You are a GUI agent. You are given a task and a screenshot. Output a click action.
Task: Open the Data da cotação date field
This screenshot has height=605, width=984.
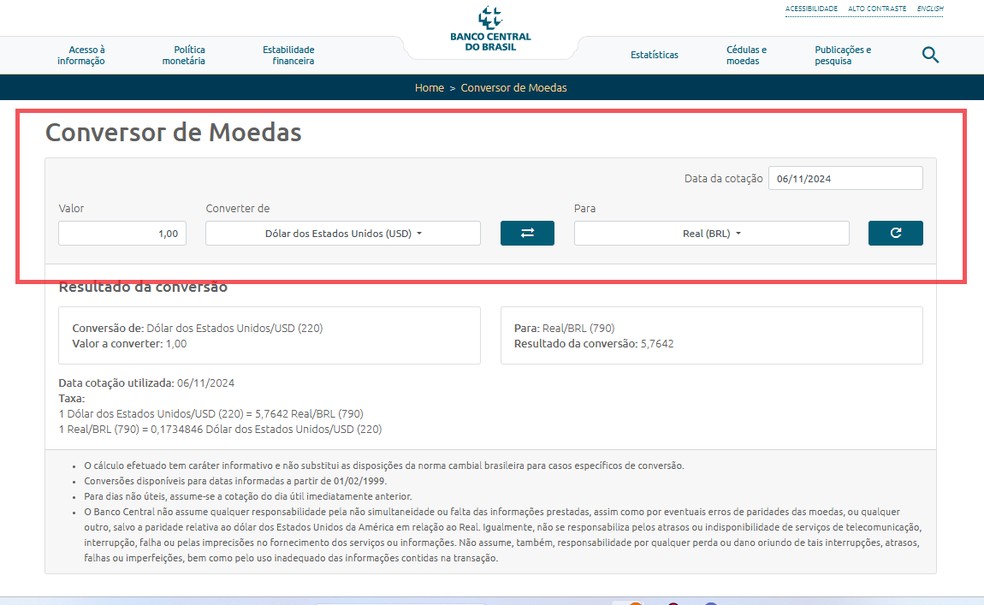pyautogui.click(x=845, y=177)
